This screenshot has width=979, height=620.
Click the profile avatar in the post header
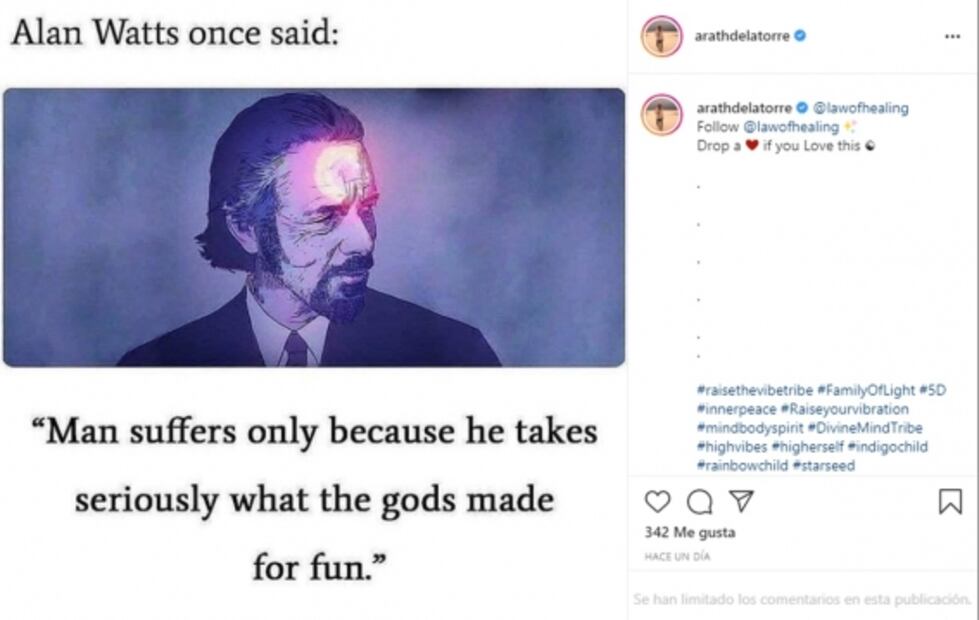[661, 36]
